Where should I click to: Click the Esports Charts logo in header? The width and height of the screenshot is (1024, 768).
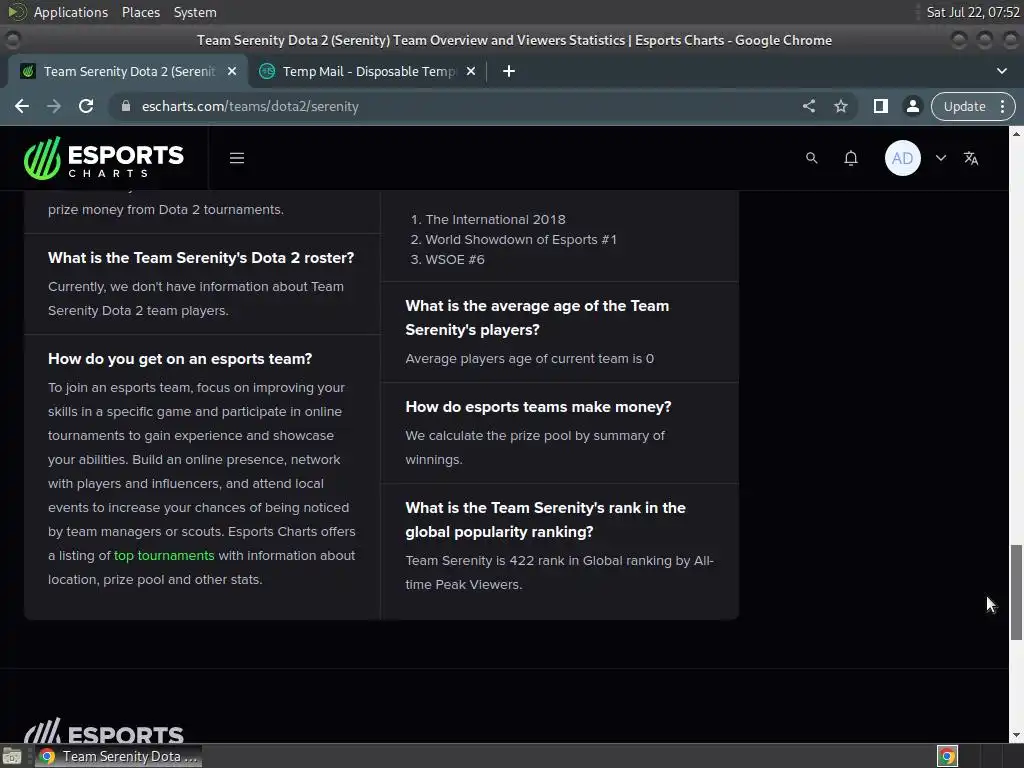(104, 158)
